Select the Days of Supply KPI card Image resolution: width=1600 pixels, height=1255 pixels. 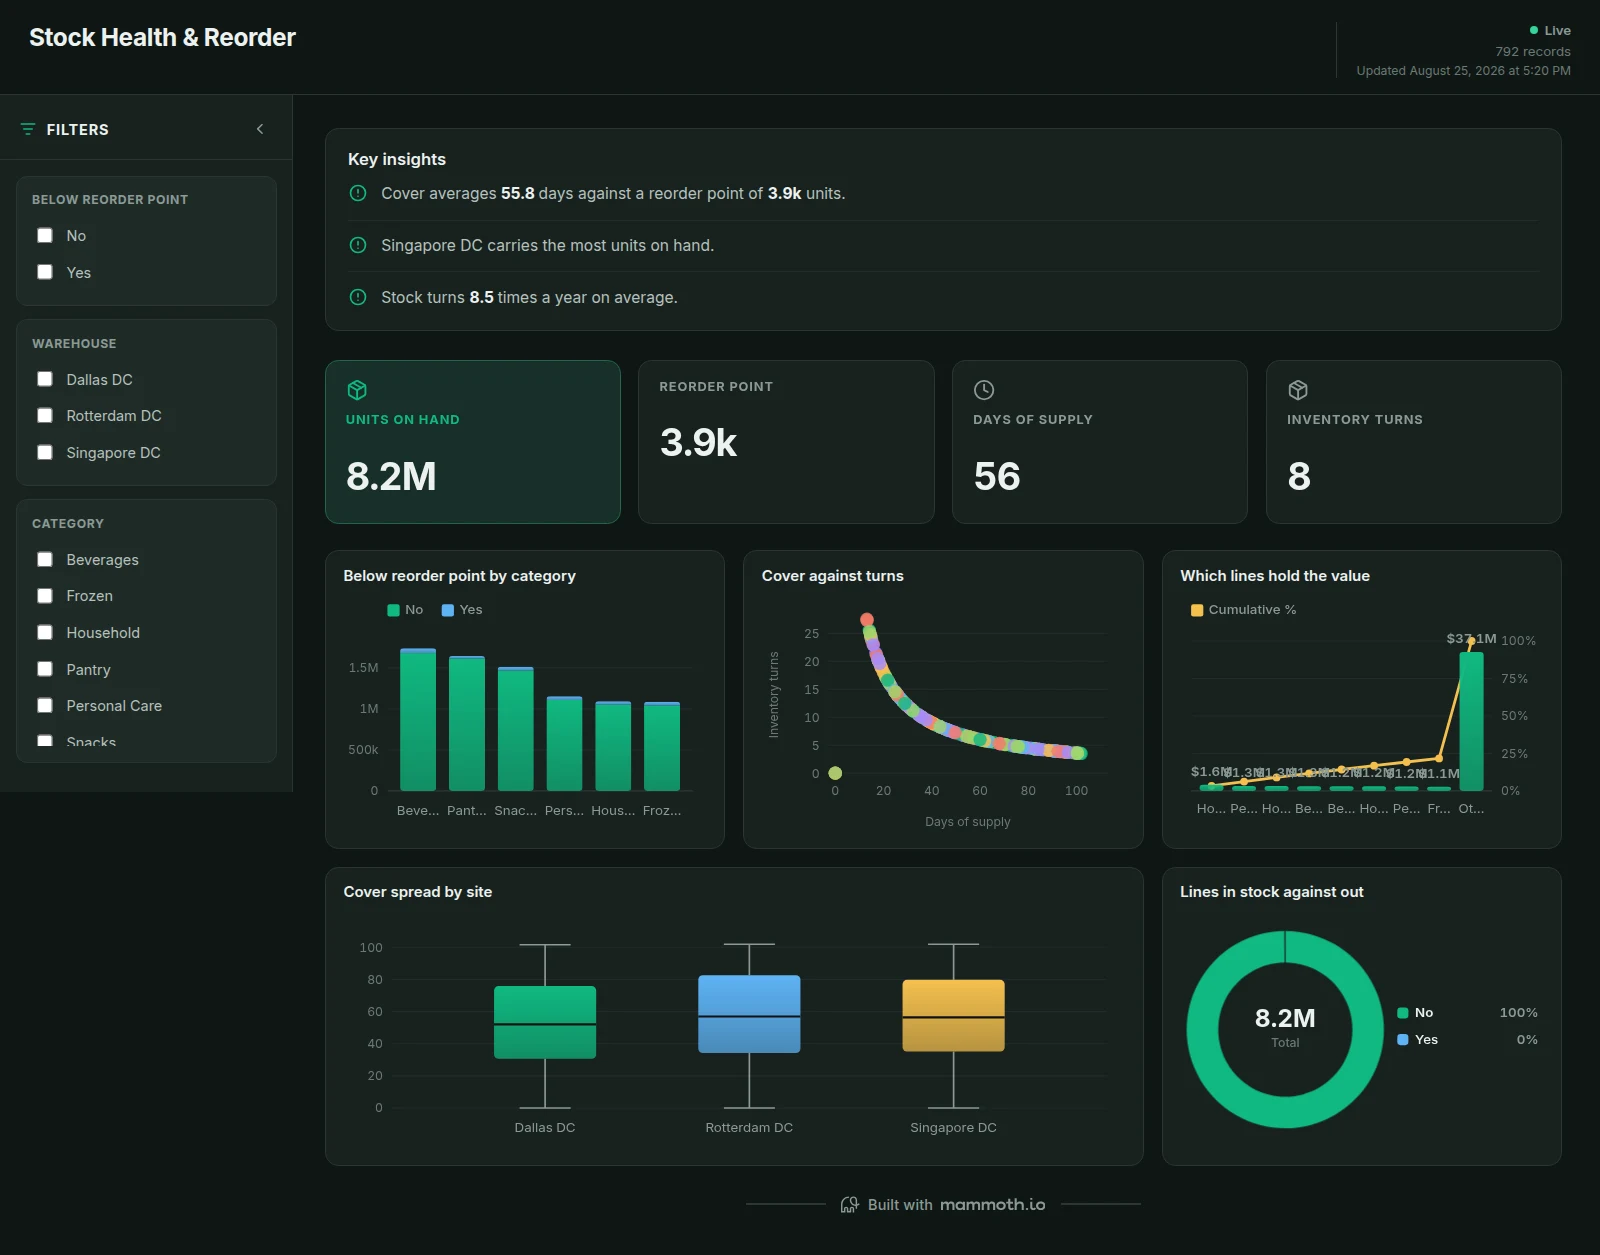pyautogui.click(x=1100, y=442)
